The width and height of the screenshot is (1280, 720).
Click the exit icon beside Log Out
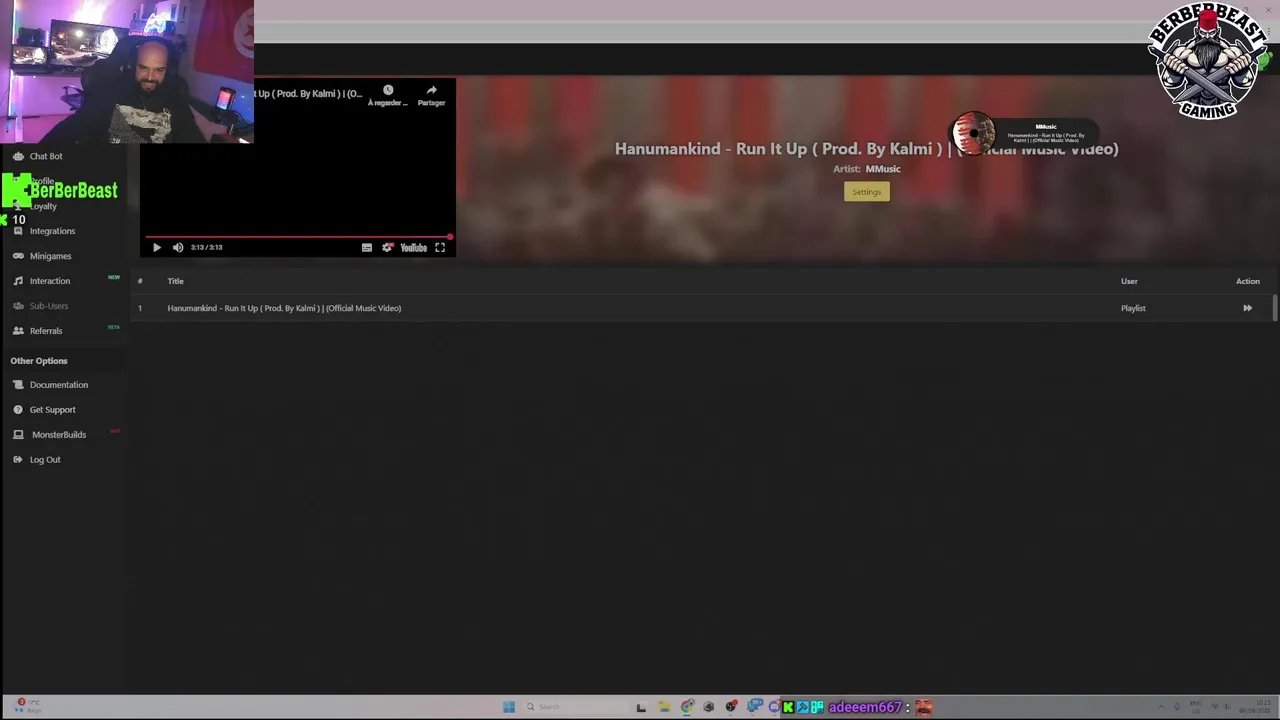(x=18, y=460)
